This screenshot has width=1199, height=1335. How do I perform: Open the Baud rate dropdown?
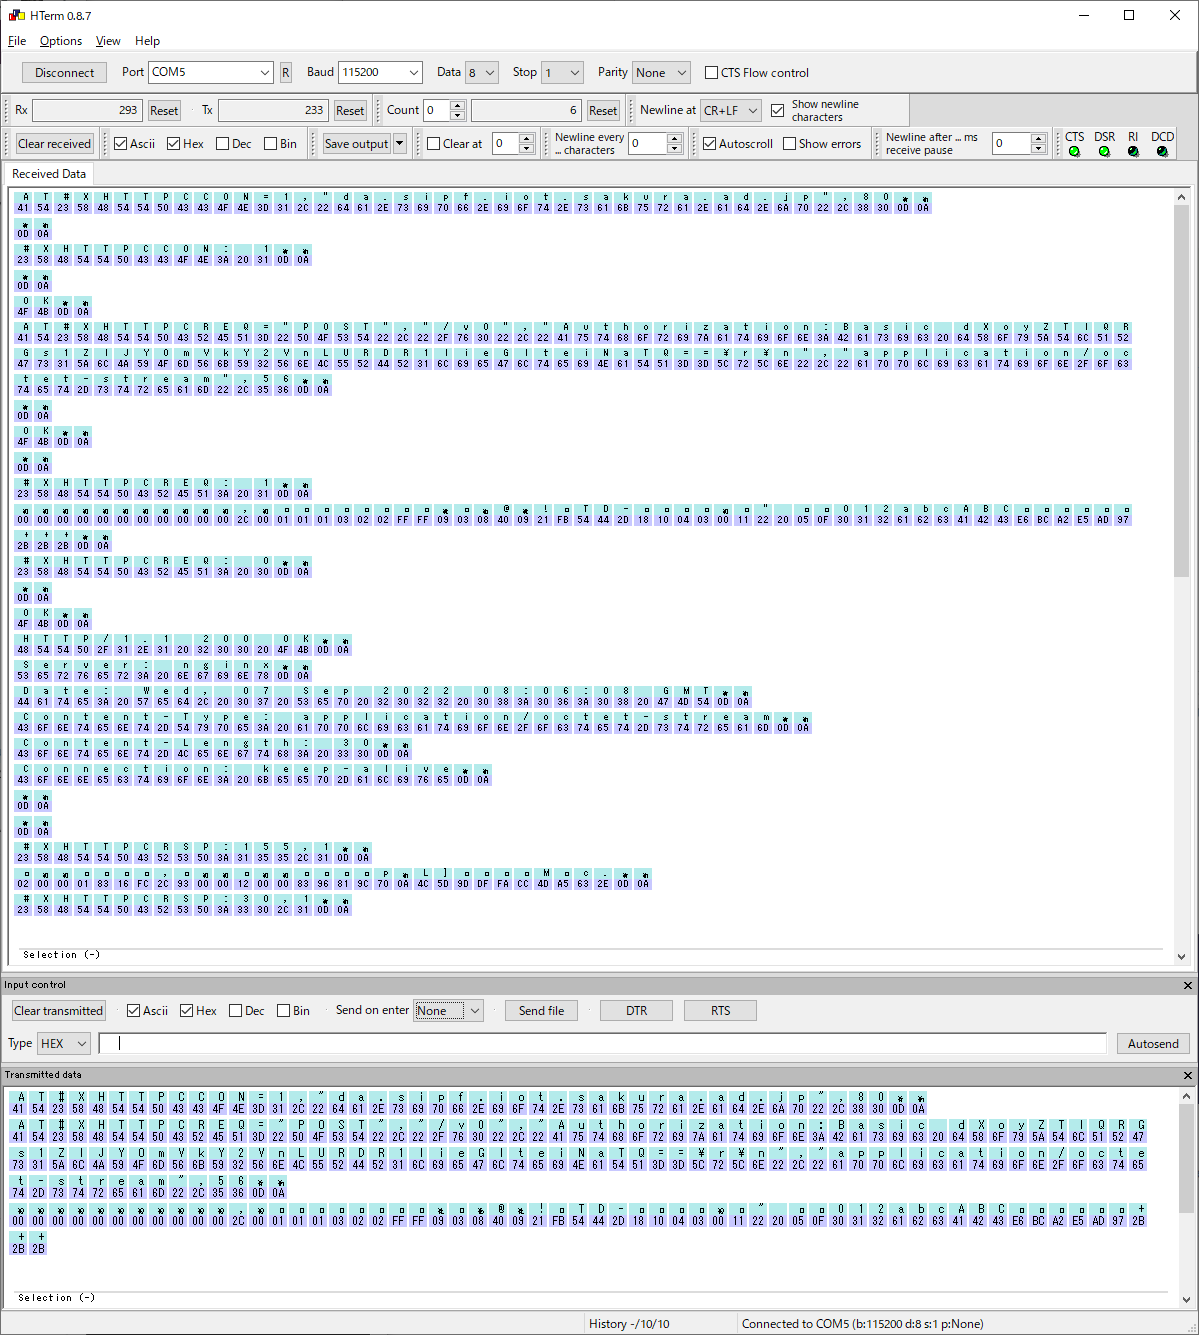[x=414, y=73]
